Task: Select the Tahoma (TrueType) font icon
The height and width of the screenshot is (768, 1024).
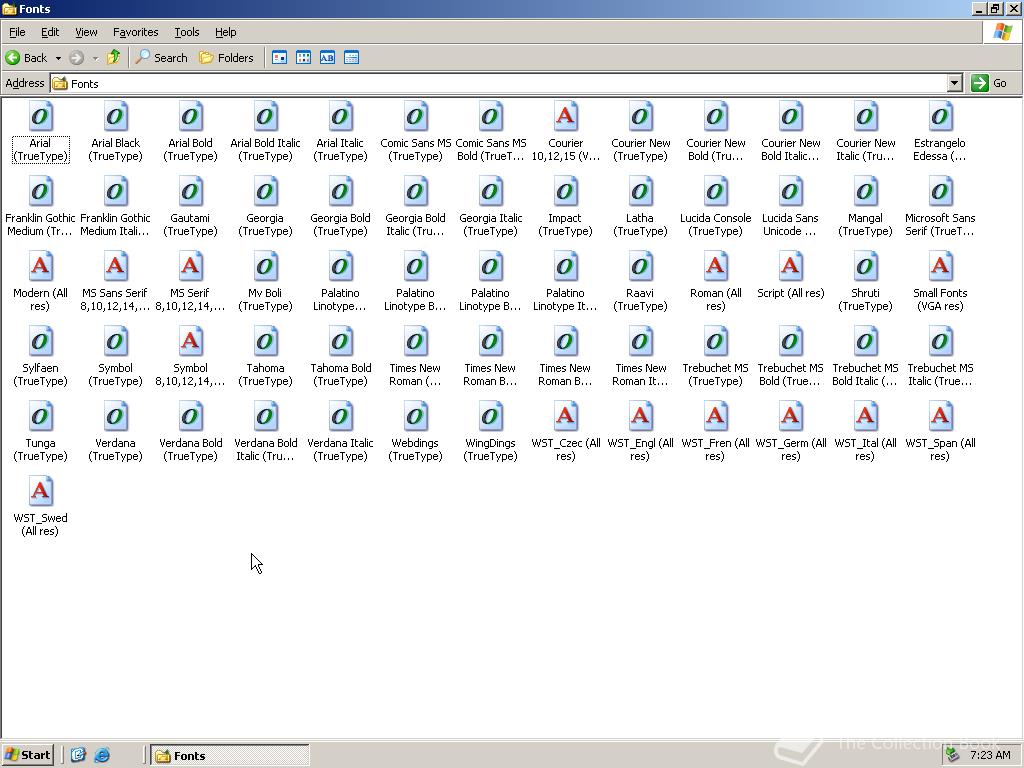Action: [x=266, y=342]
